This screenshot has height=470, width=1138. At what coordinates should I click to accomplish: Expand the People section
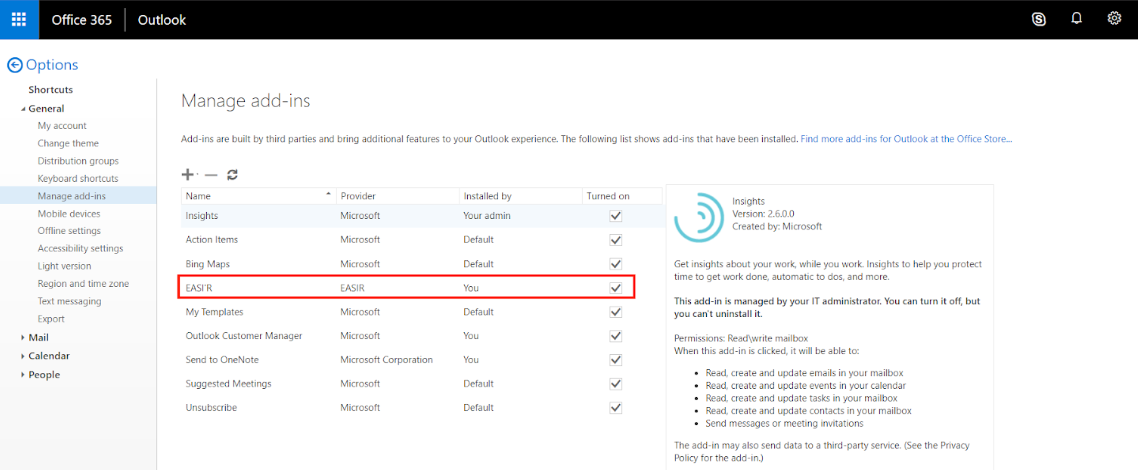[x=23, y=375]
